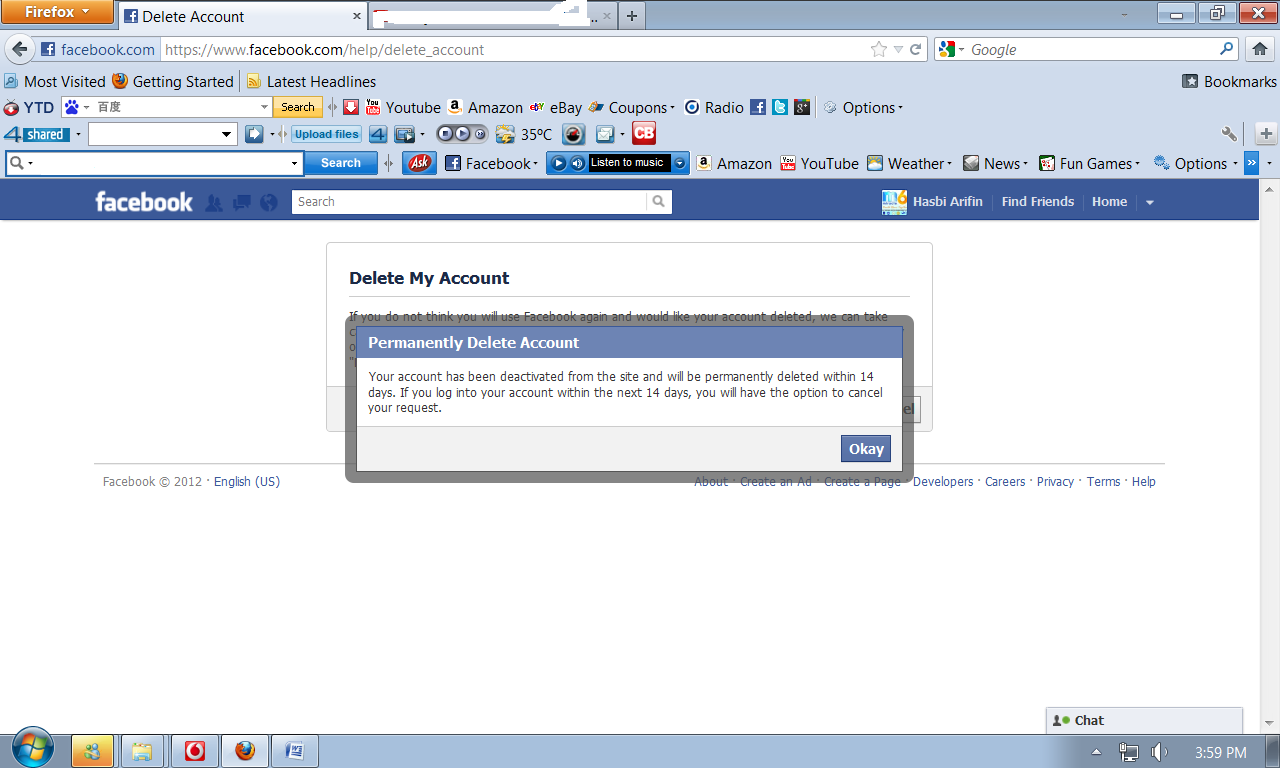Image resolution: width=1280 pixels, height=768 pixels.
Task: Click the Upload files button
Action: 327,134
